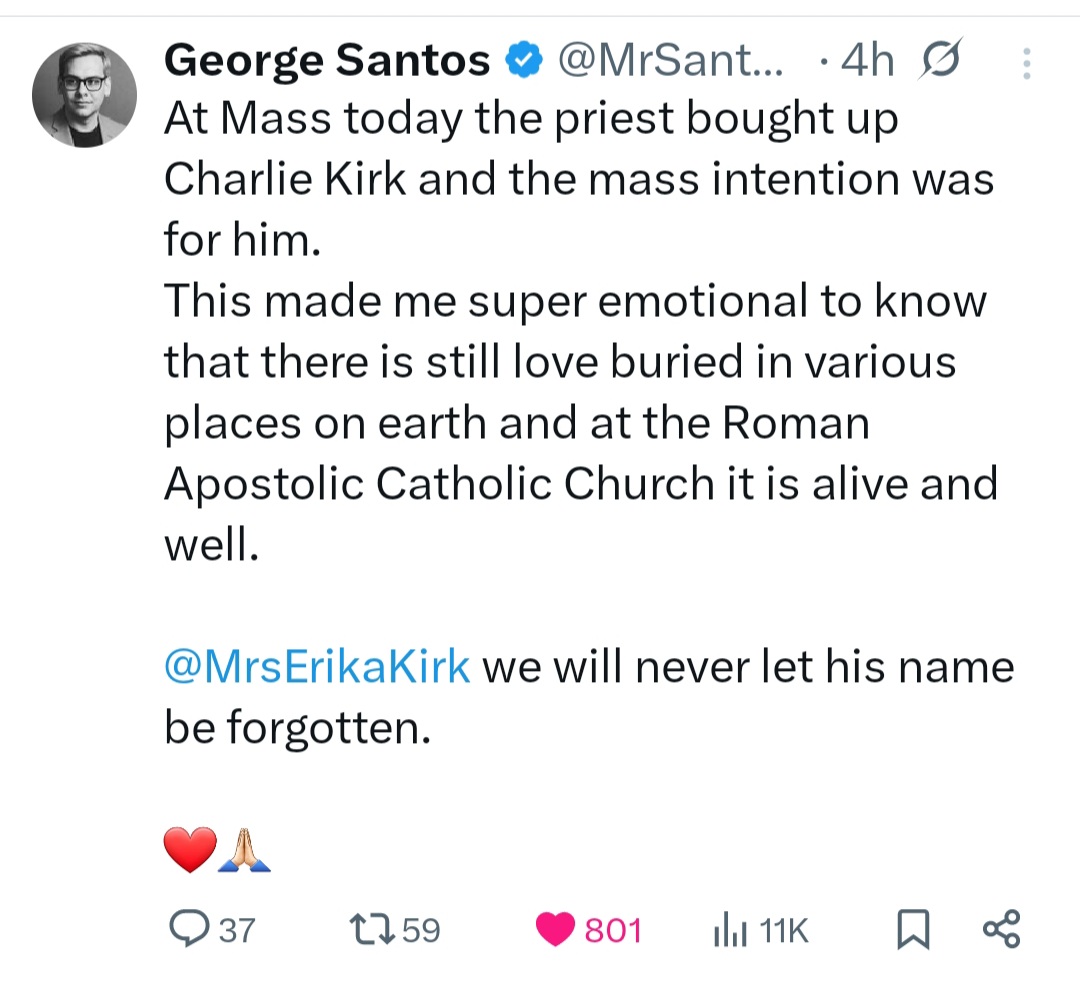Open the @MrsErikaKirk mention link
The height and width of the screenshot is (981, 1080).
point(317,667)
